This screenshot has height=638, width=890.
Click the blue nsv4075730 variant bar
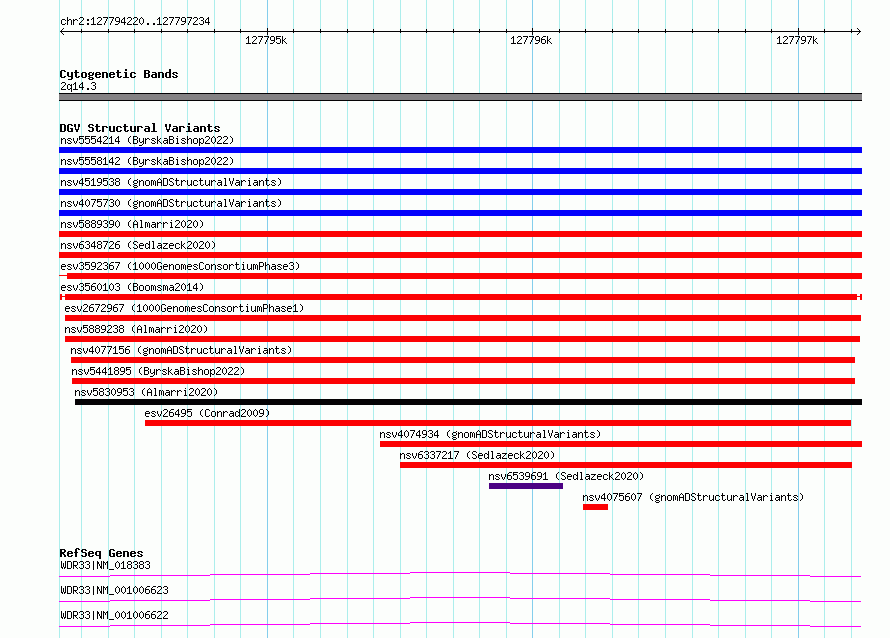coord(460,213)
